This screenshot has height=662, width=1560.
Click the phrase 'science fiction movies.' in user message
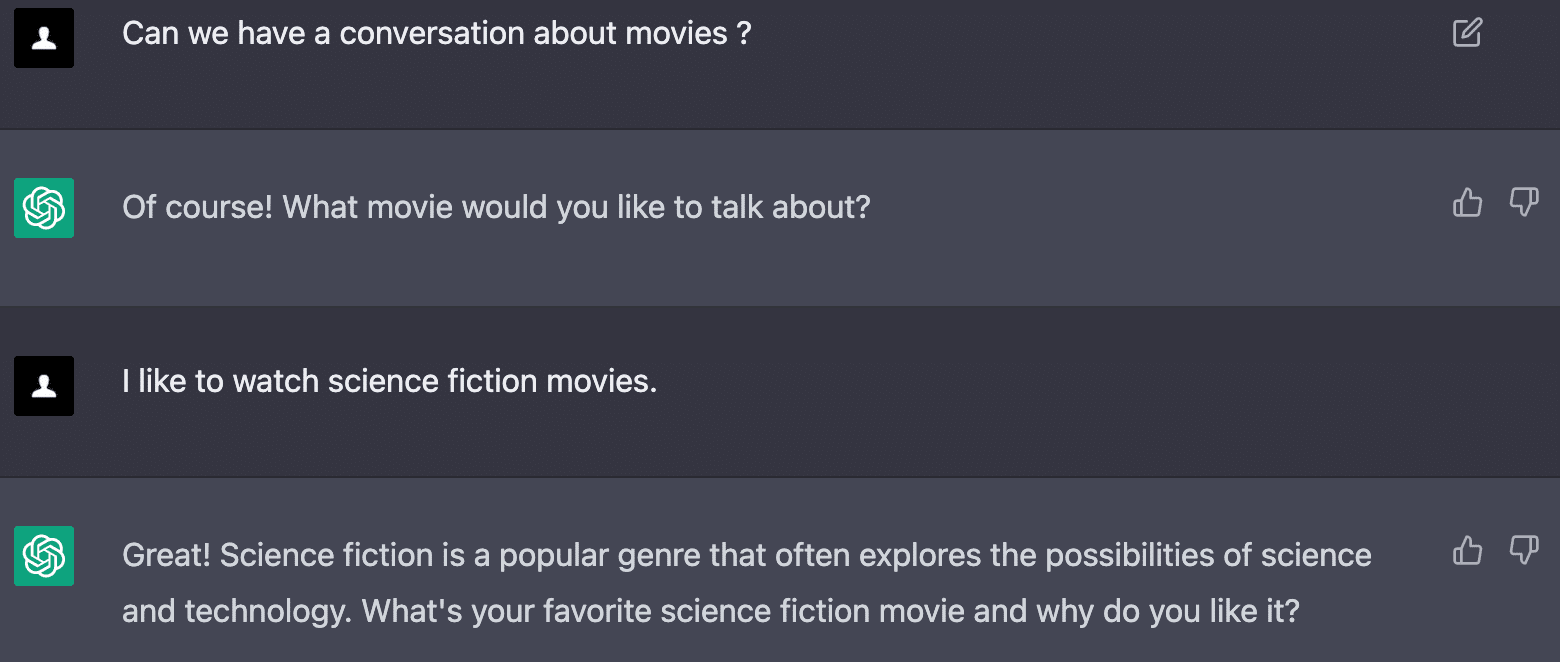pyautogui.click(x=492, y=382)
